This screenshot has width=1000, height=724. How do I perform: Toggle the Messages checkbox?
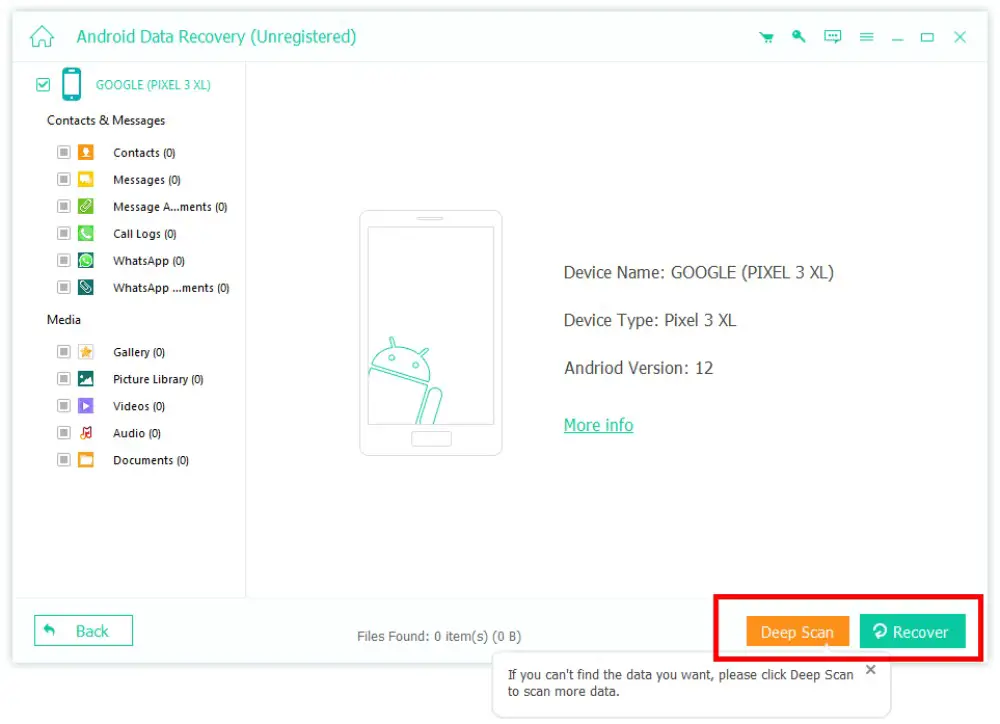[63, 179]
